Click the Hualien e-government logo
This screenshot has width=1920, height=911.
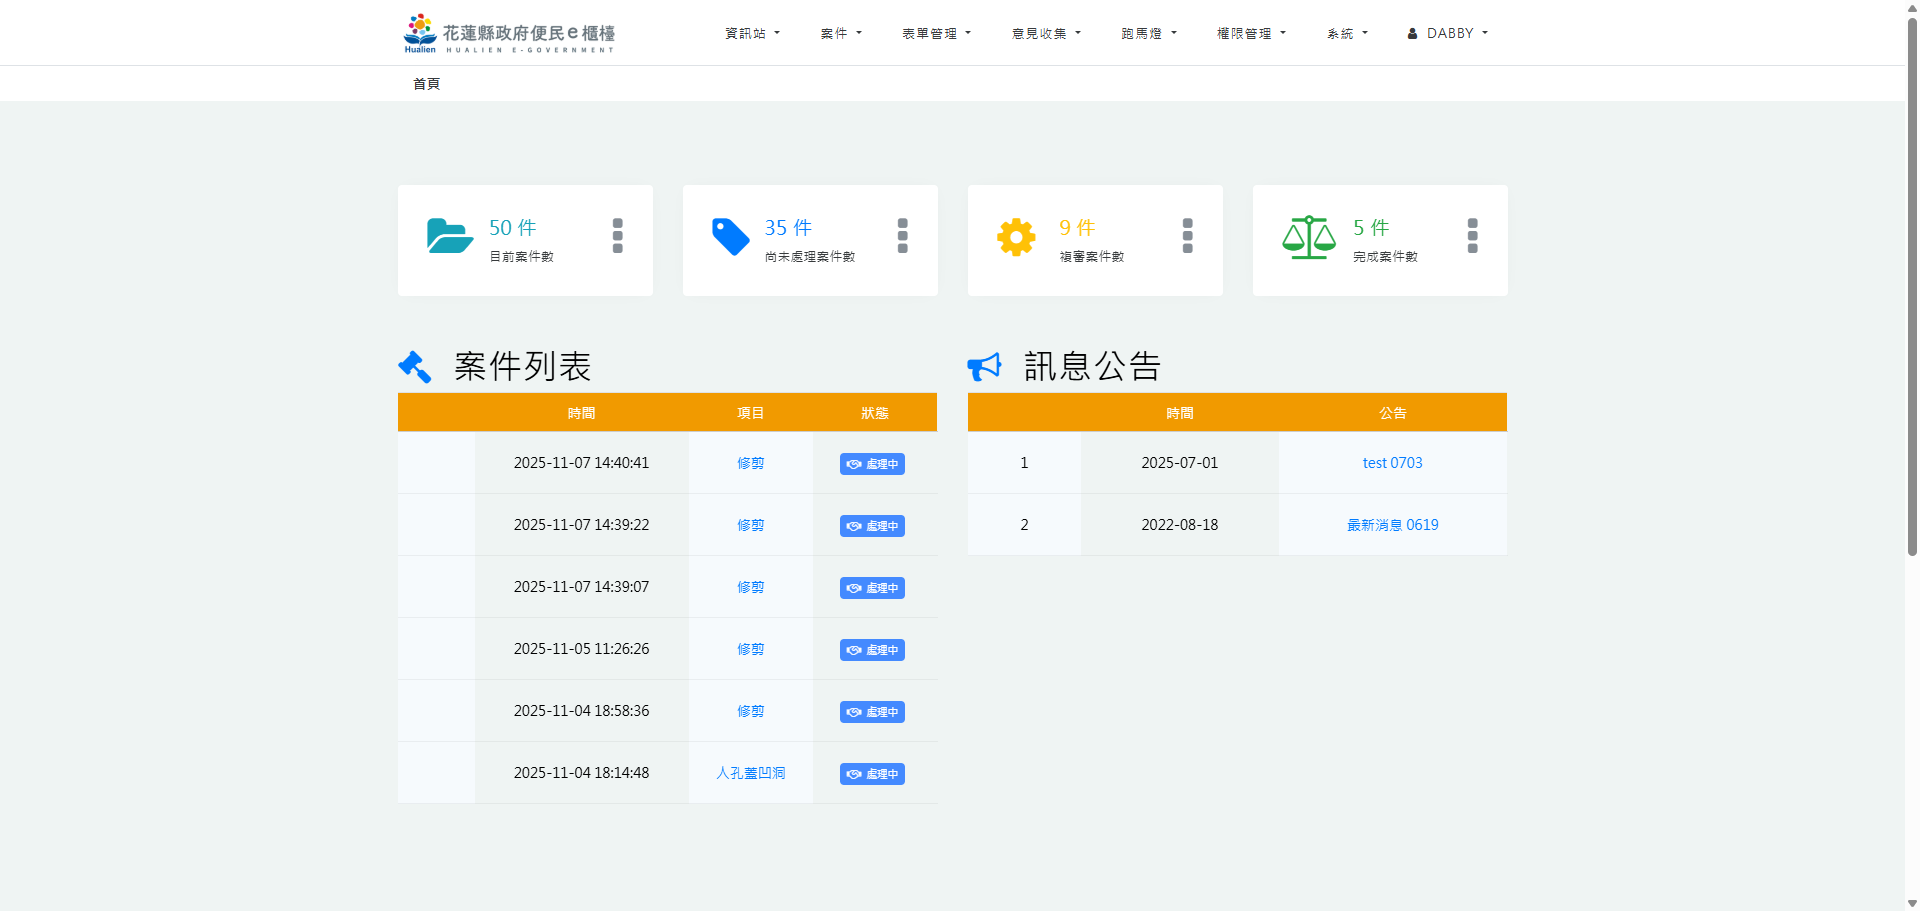tap(509, 34)
